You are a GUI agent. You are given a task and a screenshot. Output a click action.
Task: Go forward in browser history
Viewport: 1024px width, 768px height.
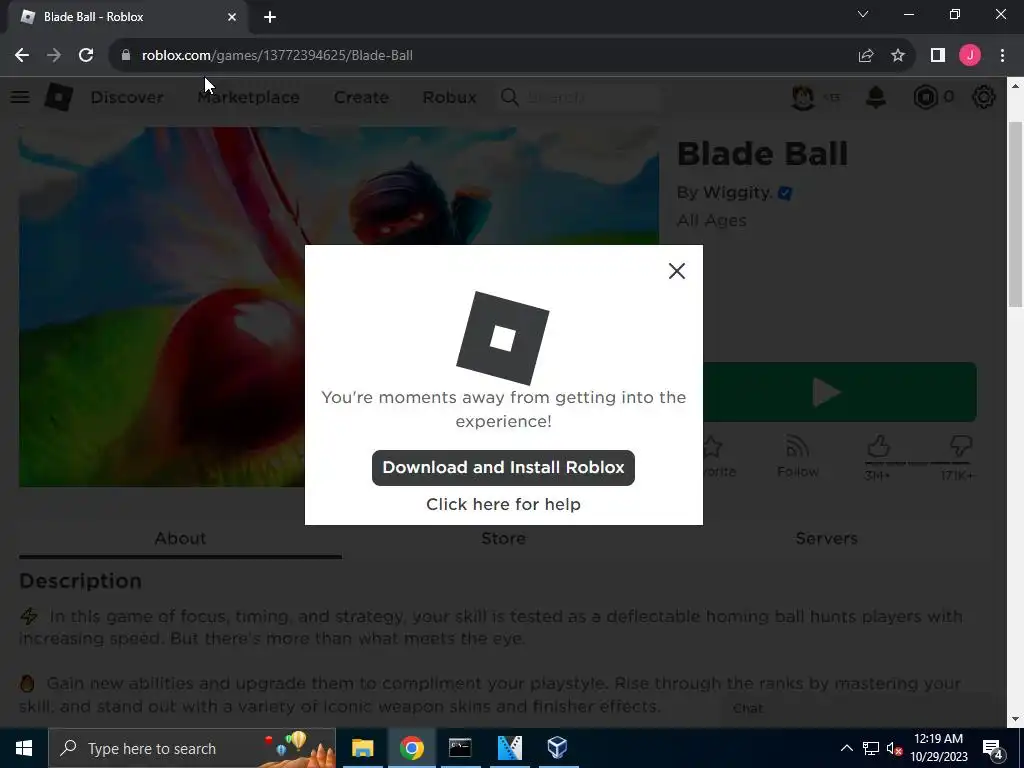coord(54,56)
